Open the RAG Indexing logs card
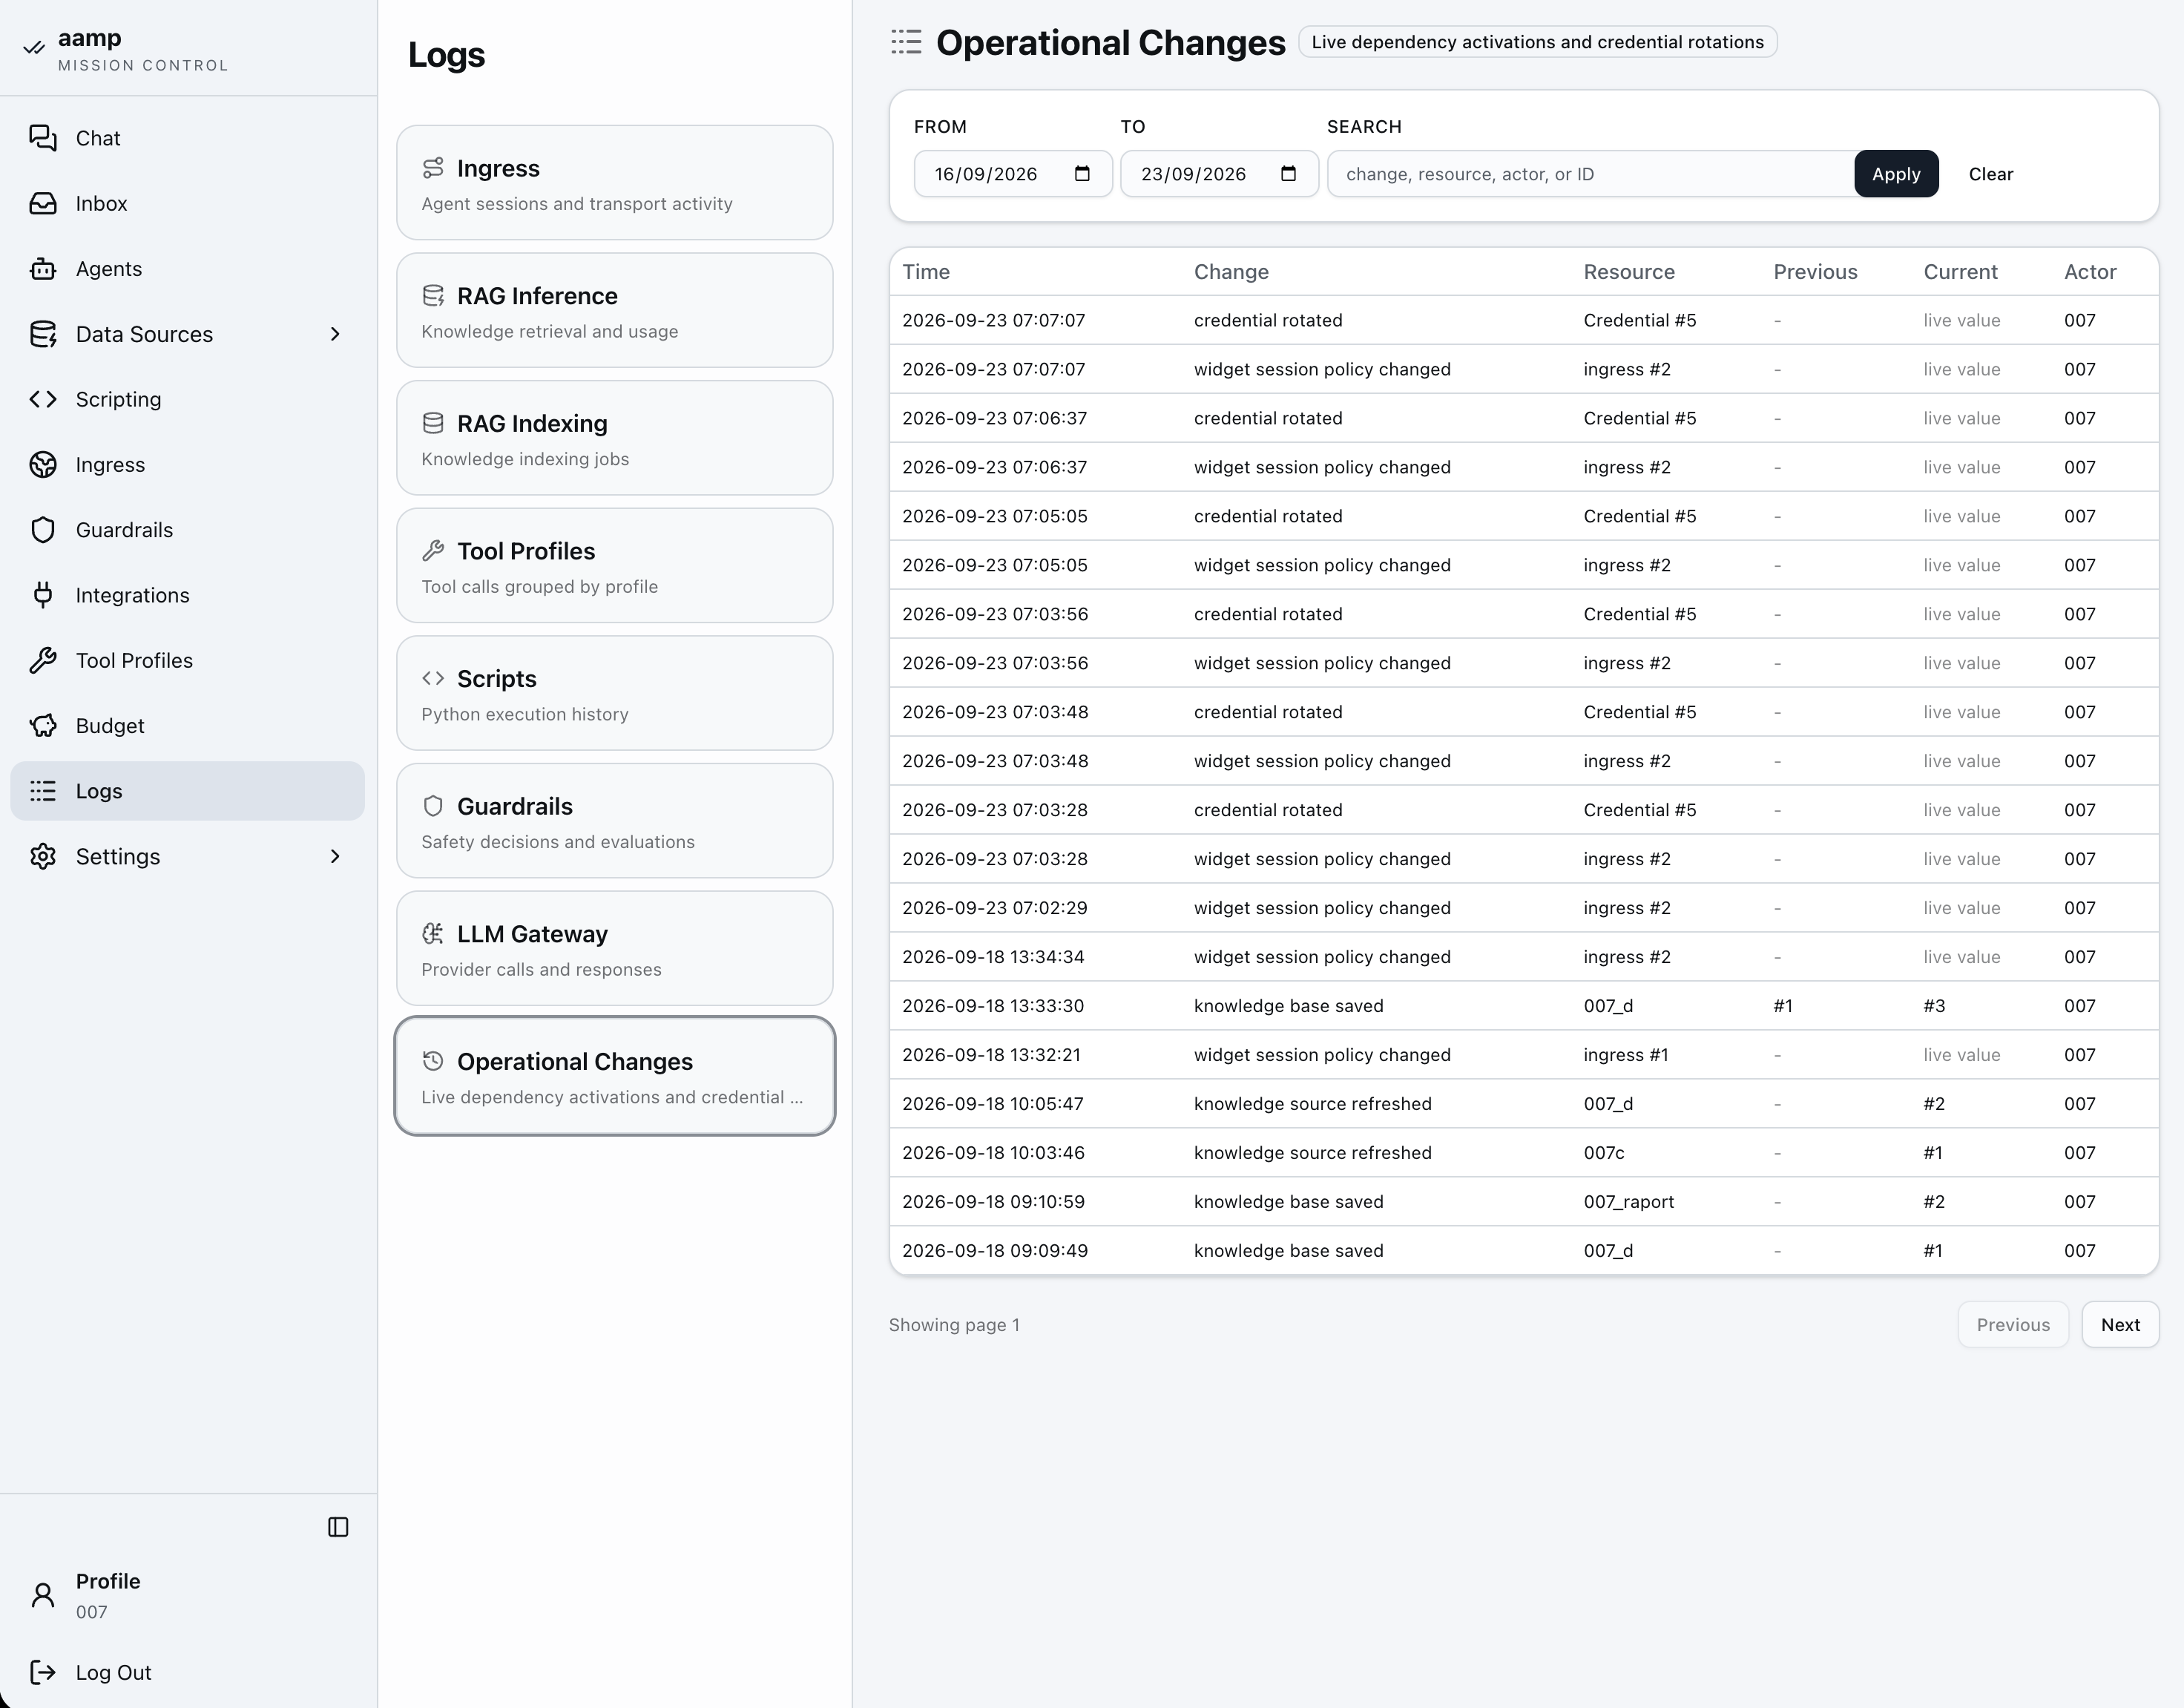Image resolution: width=2184 pixels, height=1708 pixels. click(x=615, y=437)
